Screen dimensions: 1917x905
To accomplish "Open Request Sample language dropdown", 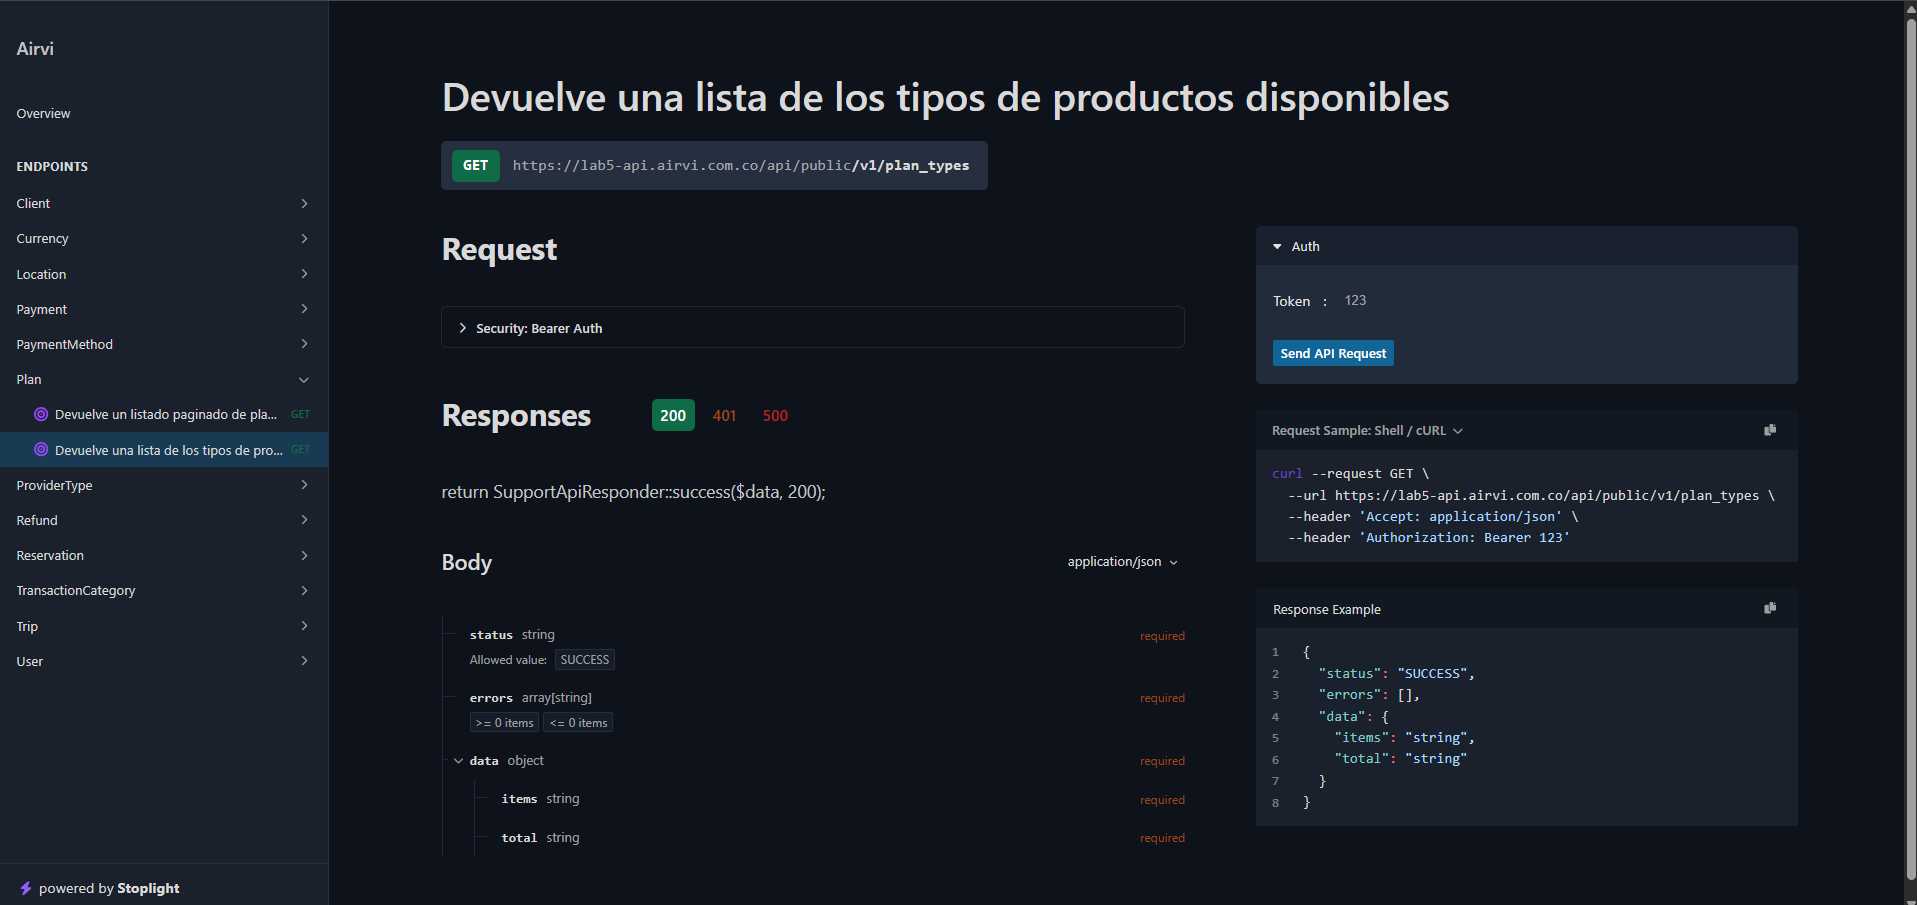I will 1366,431.
